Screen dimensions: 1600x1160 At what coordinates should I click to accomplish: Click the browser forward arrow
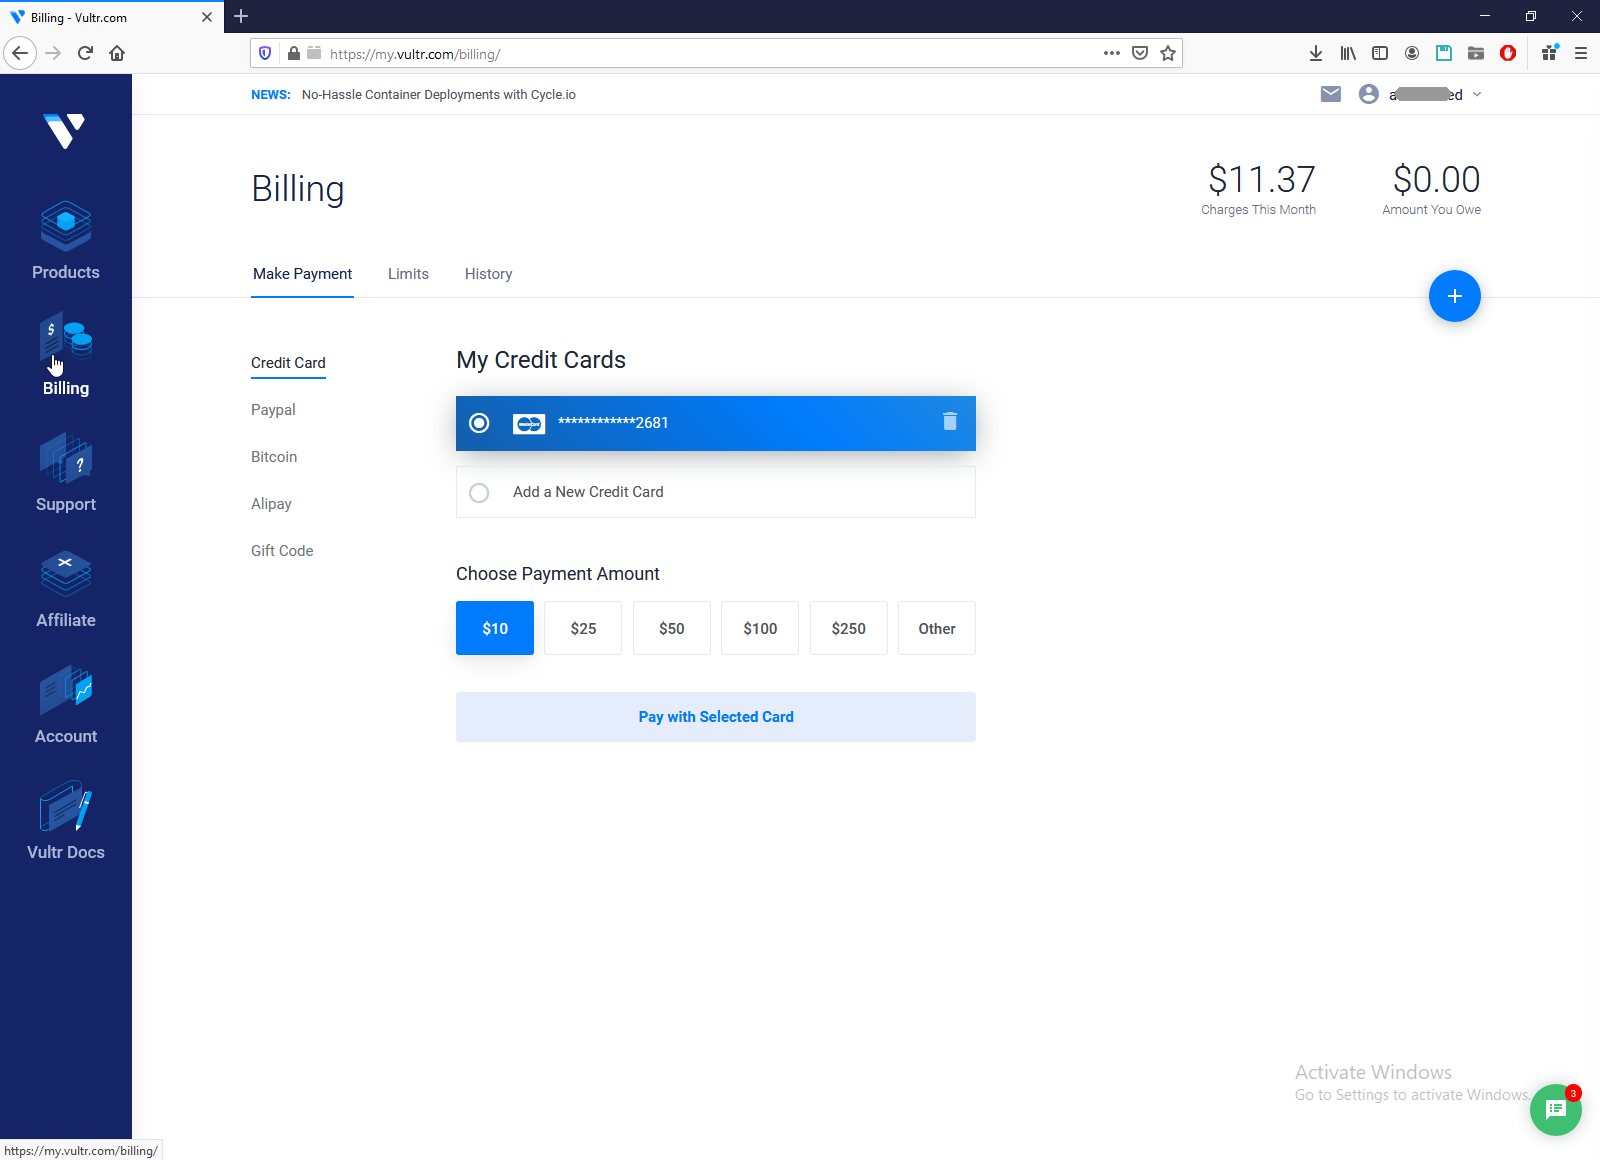pyautogui.click(x=54, y=53)
